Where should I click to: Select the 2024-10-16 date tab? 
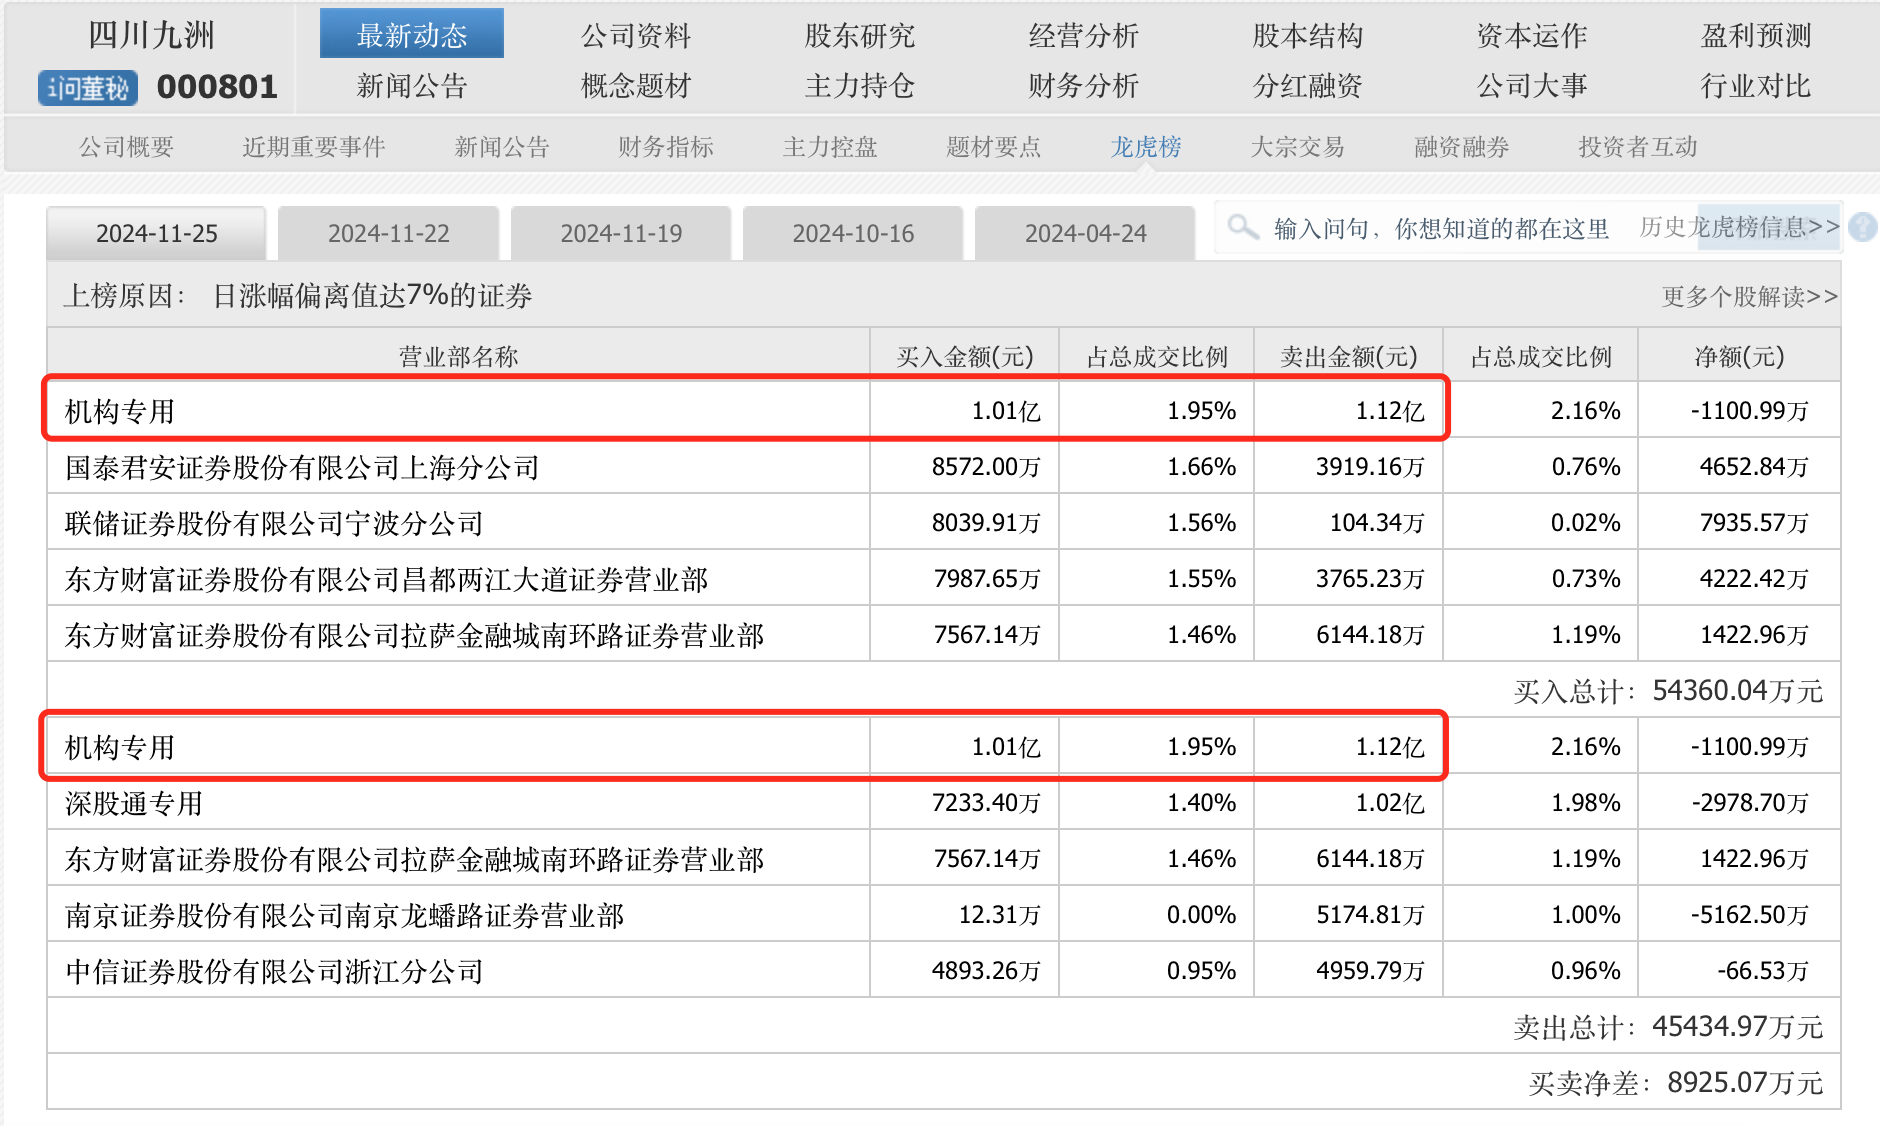[x=853, y=234]
